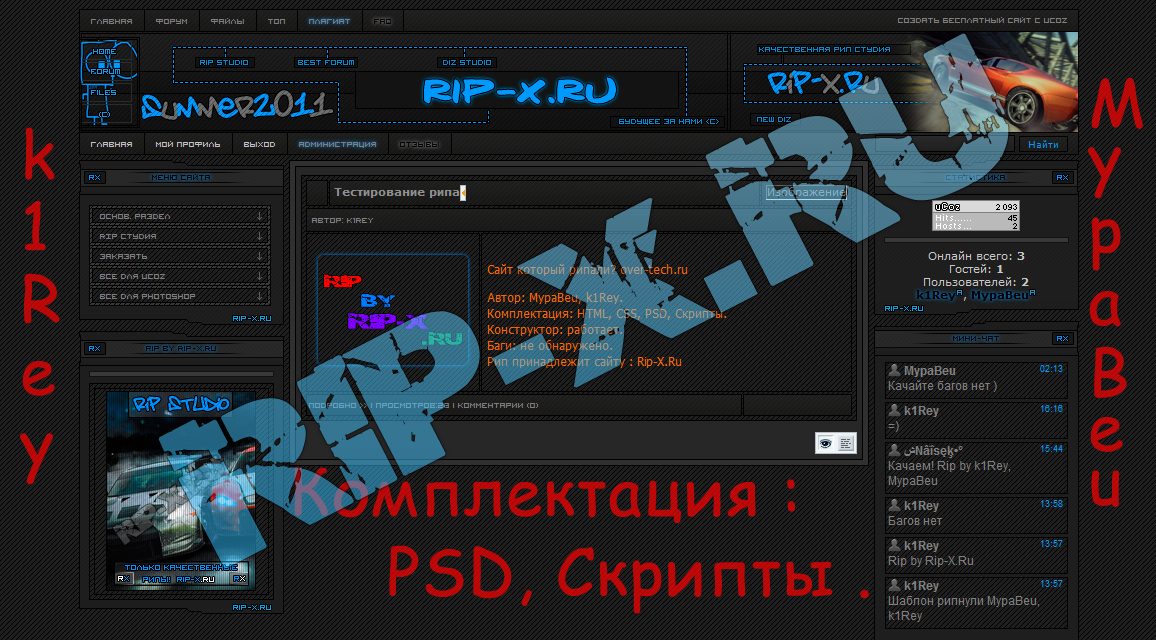This screenshot has width=1156, height=640.
Task: Click the FILES icon in header graphic
Action: coord(103,92)
